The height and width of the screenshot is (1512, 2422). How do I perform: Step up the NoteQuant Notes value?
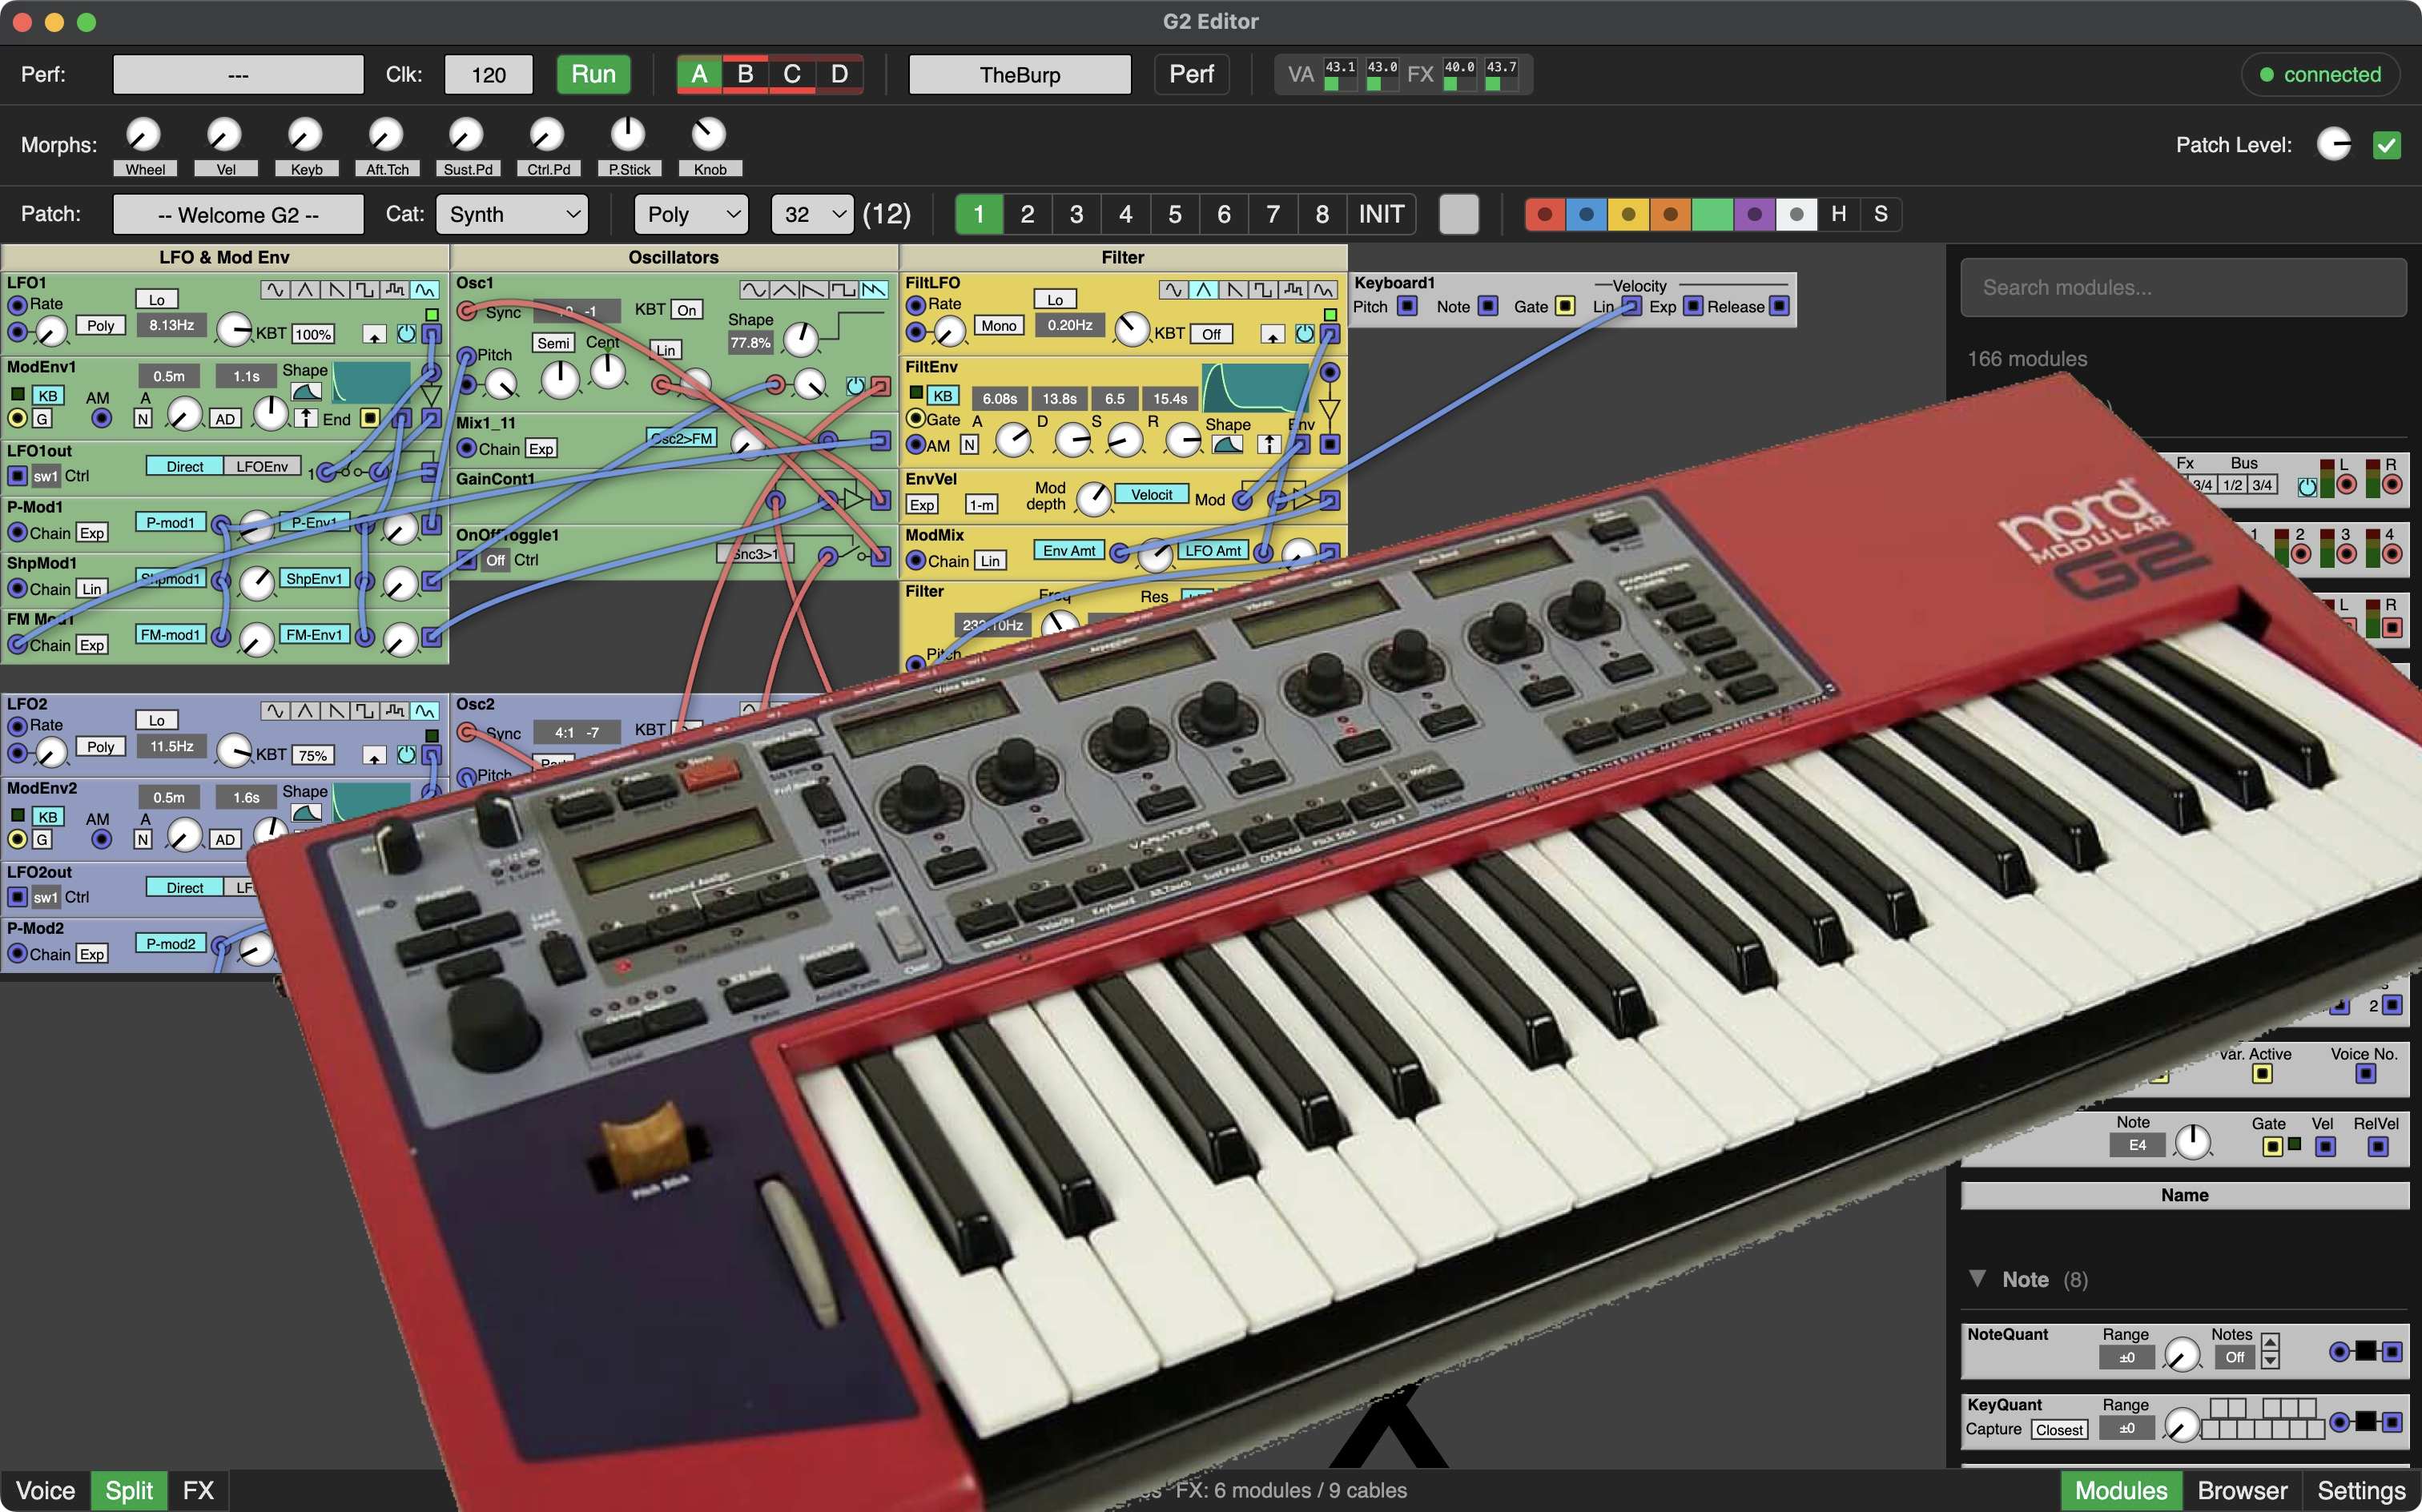(x=2270, y=1342)
